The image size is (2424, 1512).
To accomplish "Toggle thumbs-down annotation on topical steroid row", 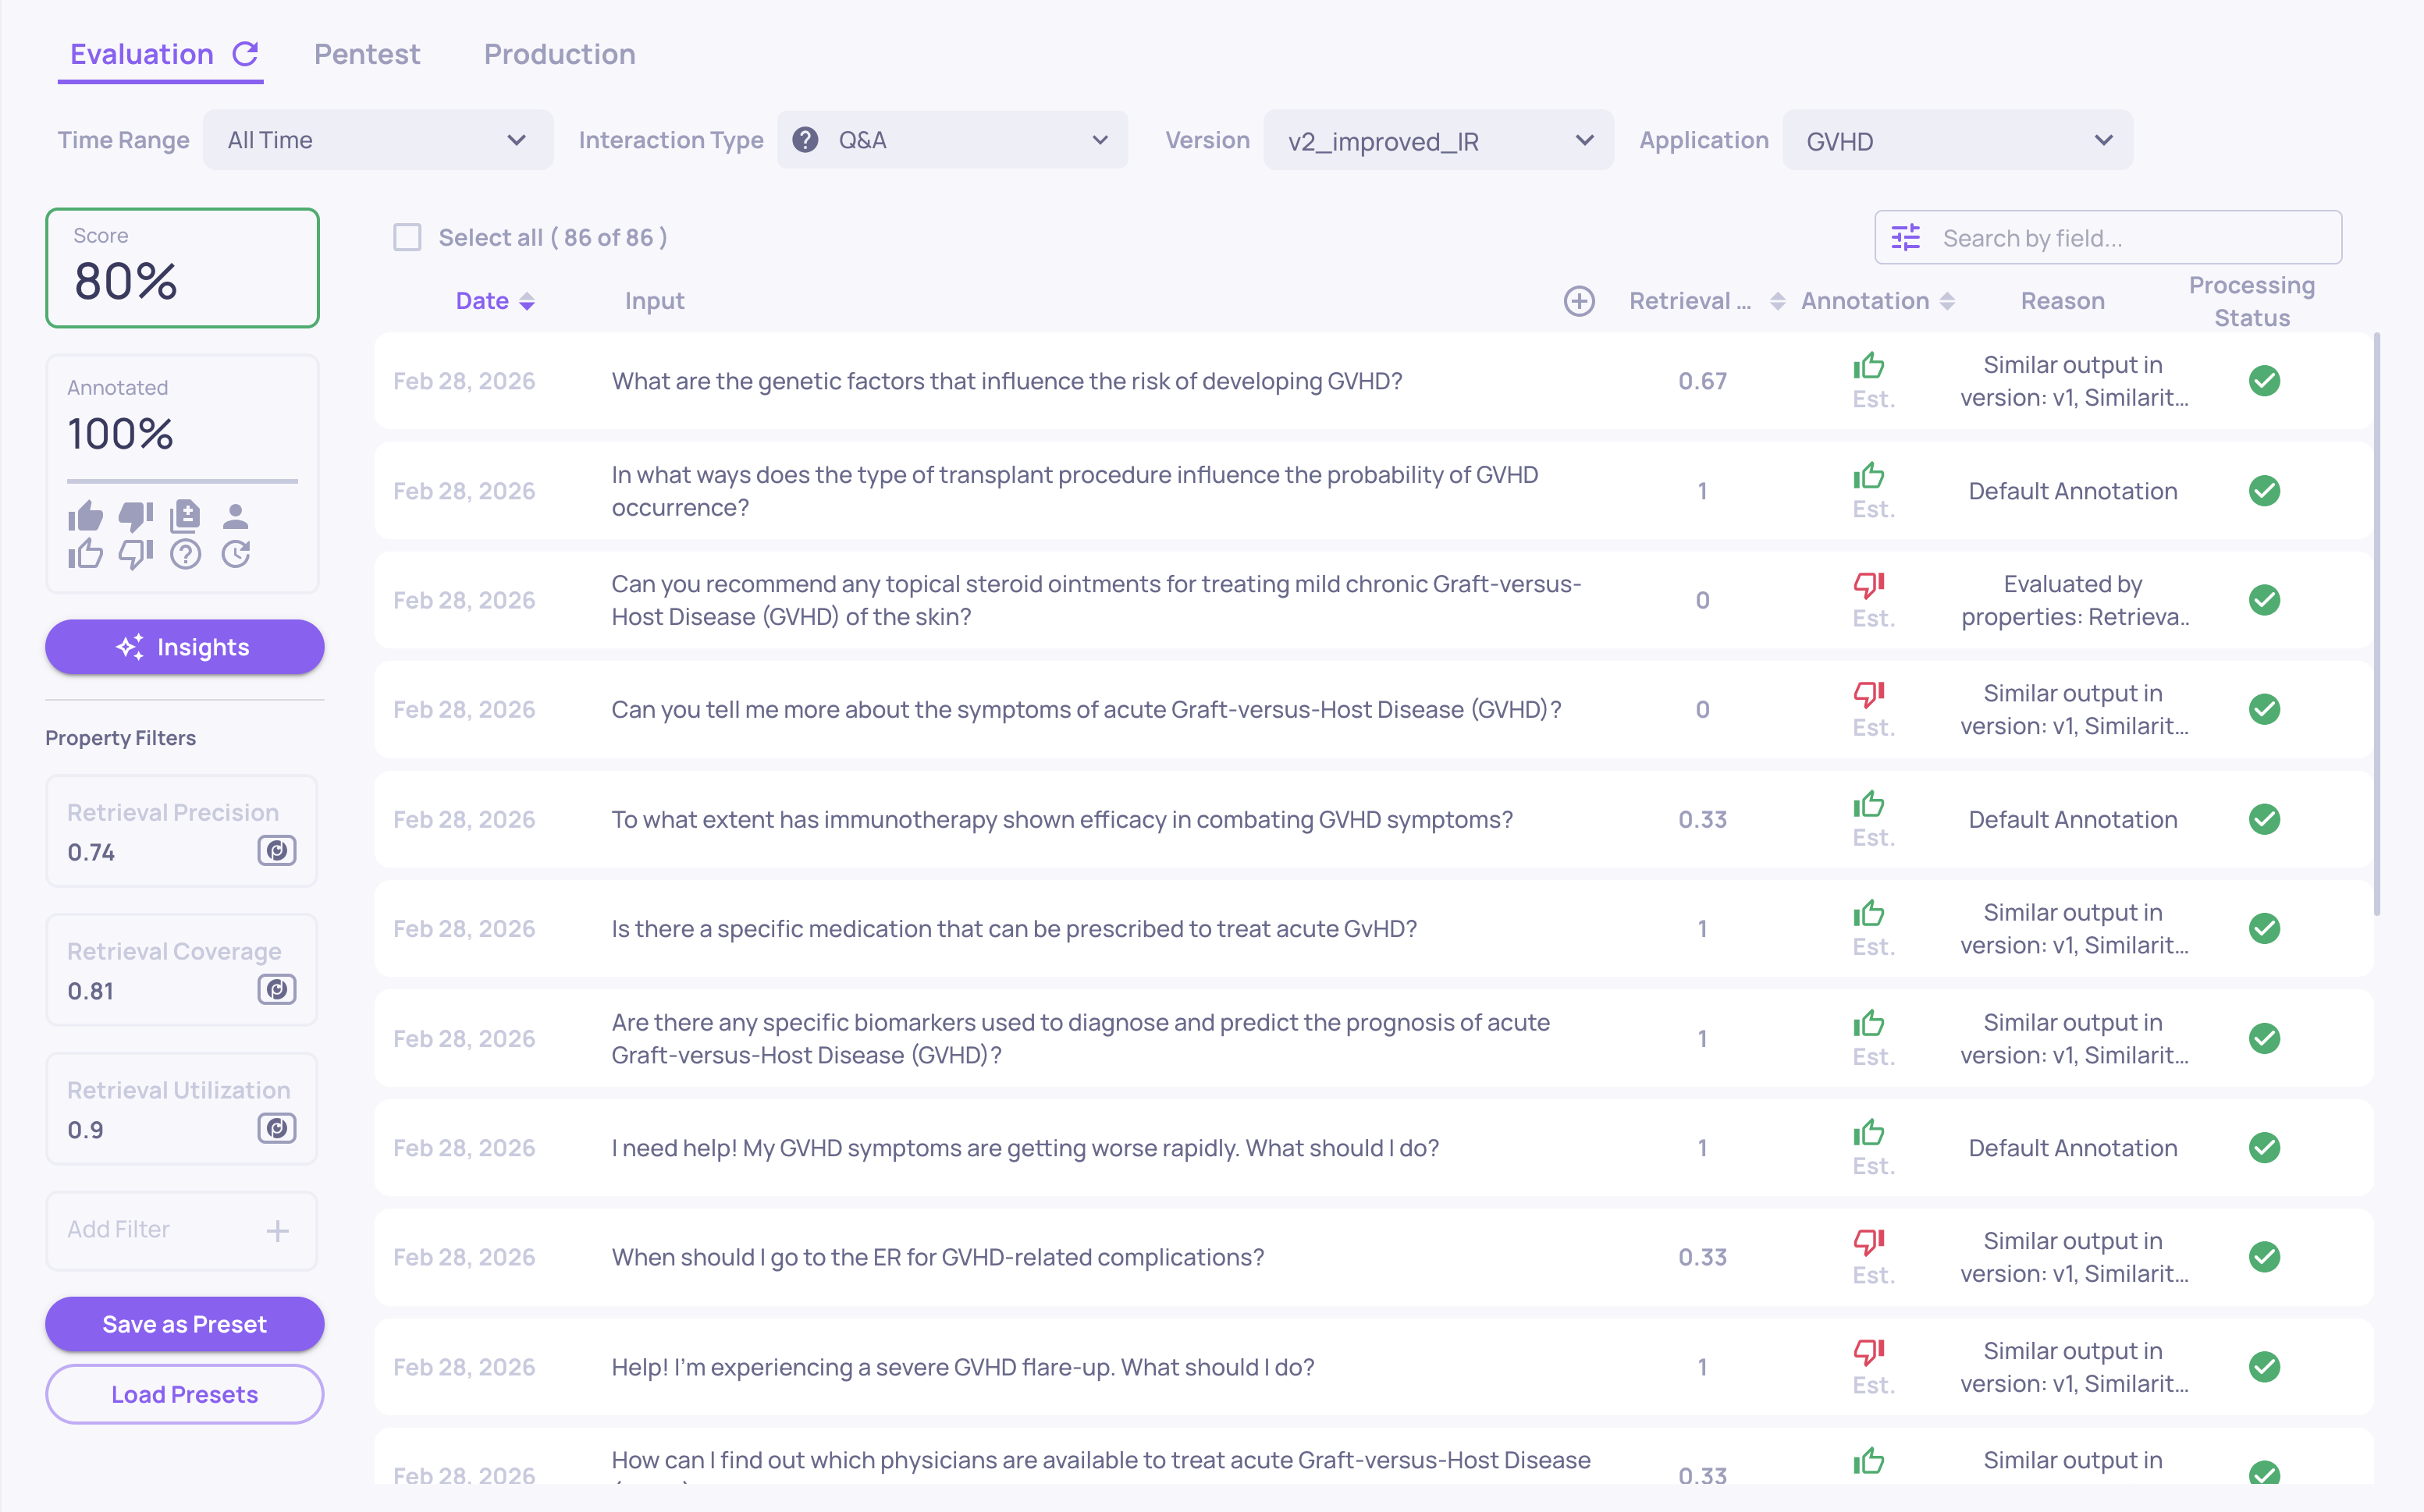I will pyautogui.click(x=1869, y=584).
